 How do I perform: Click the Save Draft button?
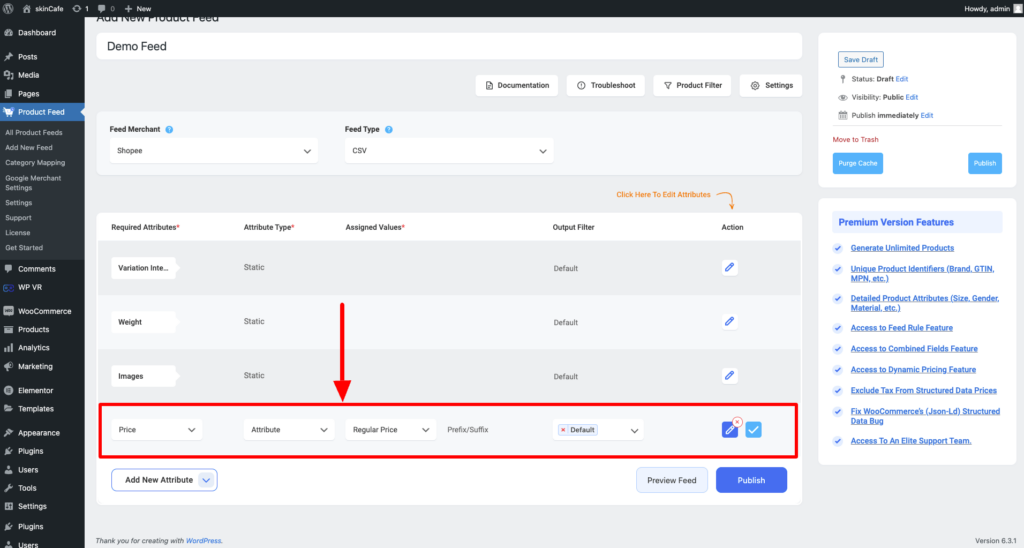[860, 59]
